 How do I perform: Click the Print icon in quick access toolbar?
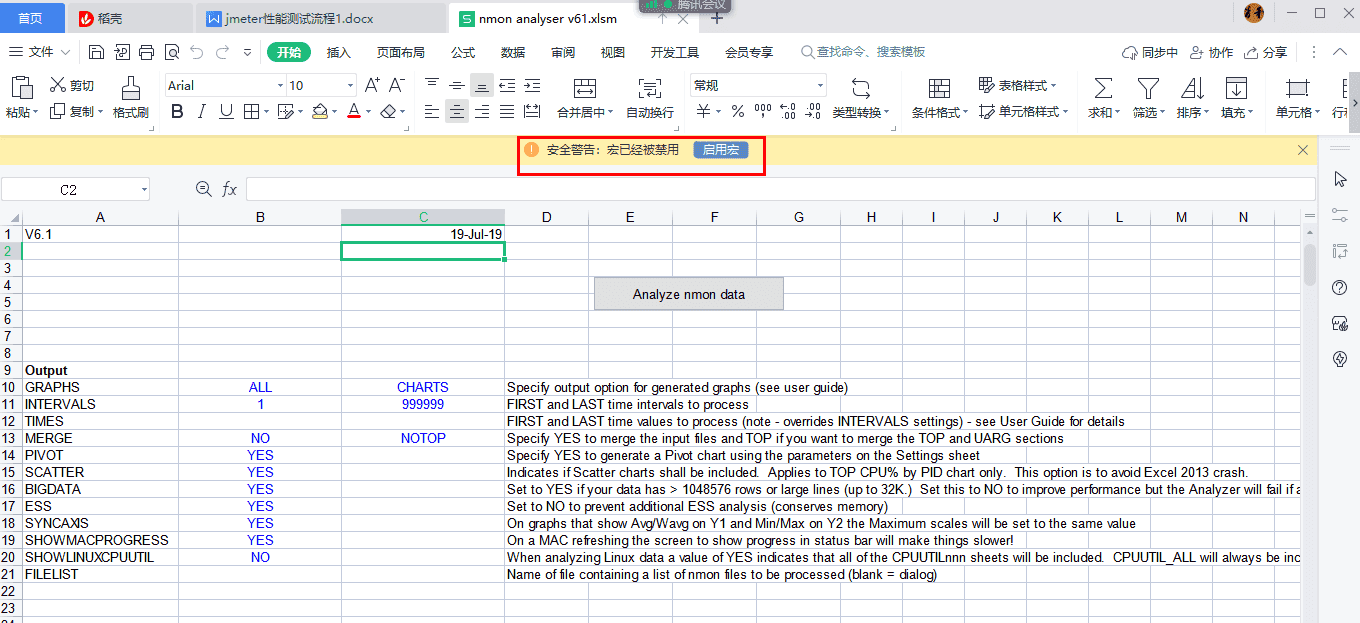(147, 51)
